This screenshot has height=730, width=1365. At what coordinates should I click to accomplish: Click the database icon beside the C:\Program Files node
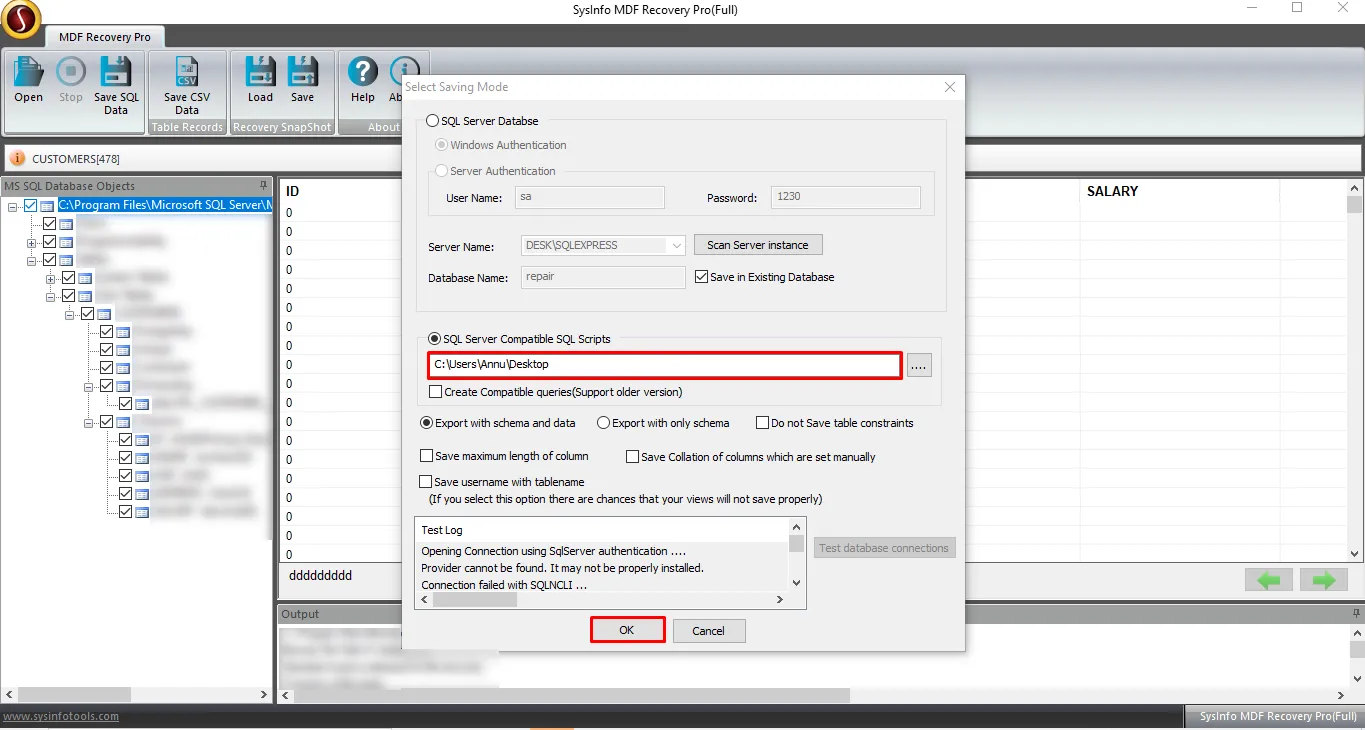tap(47, 205)
